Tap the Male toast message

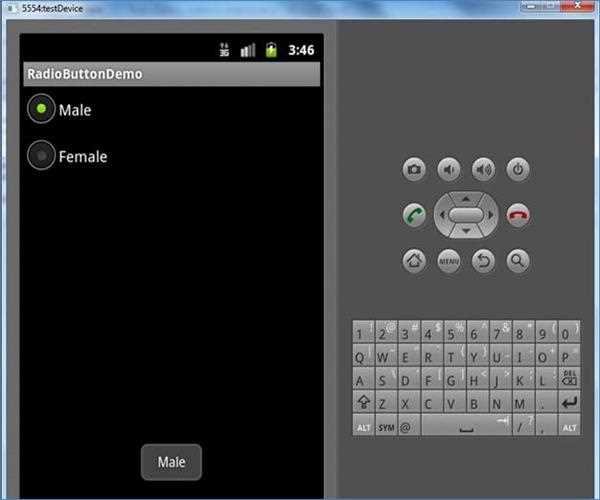(x=171, y=462)
